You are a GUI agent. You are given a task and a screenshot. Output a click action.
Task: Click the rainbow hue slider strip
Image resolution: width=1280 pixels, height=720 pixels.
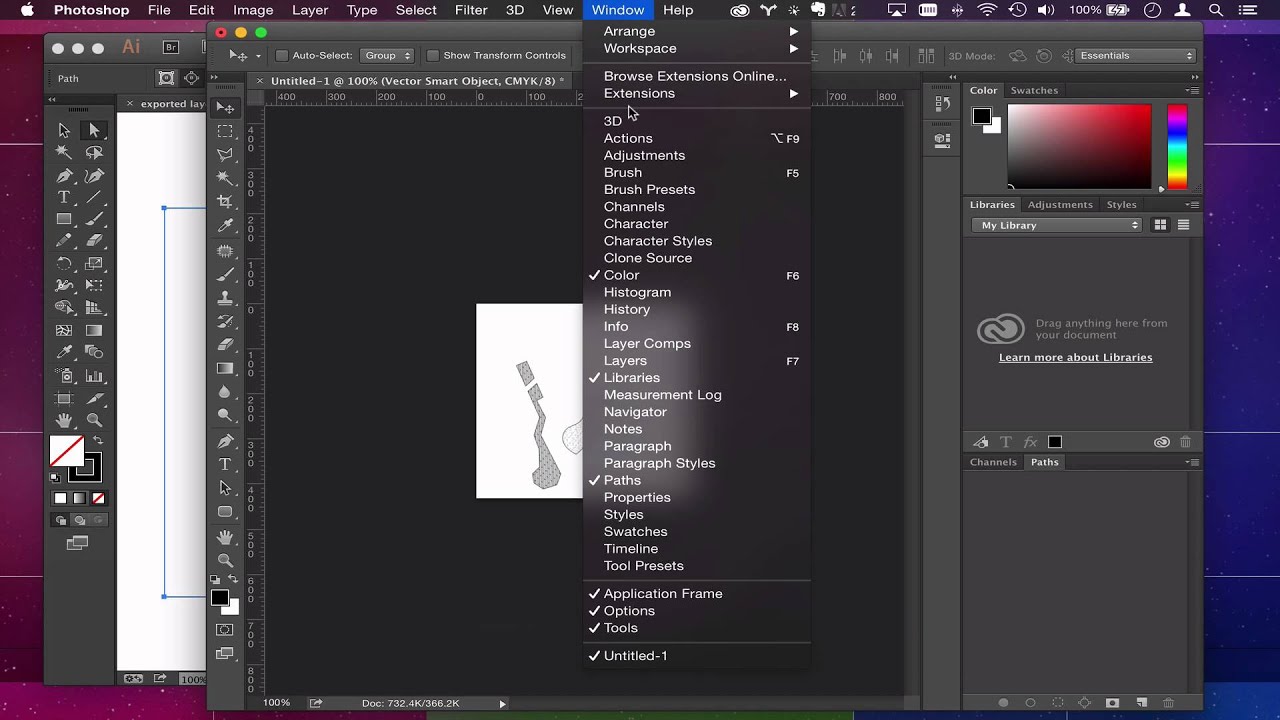click(1177, 147)
